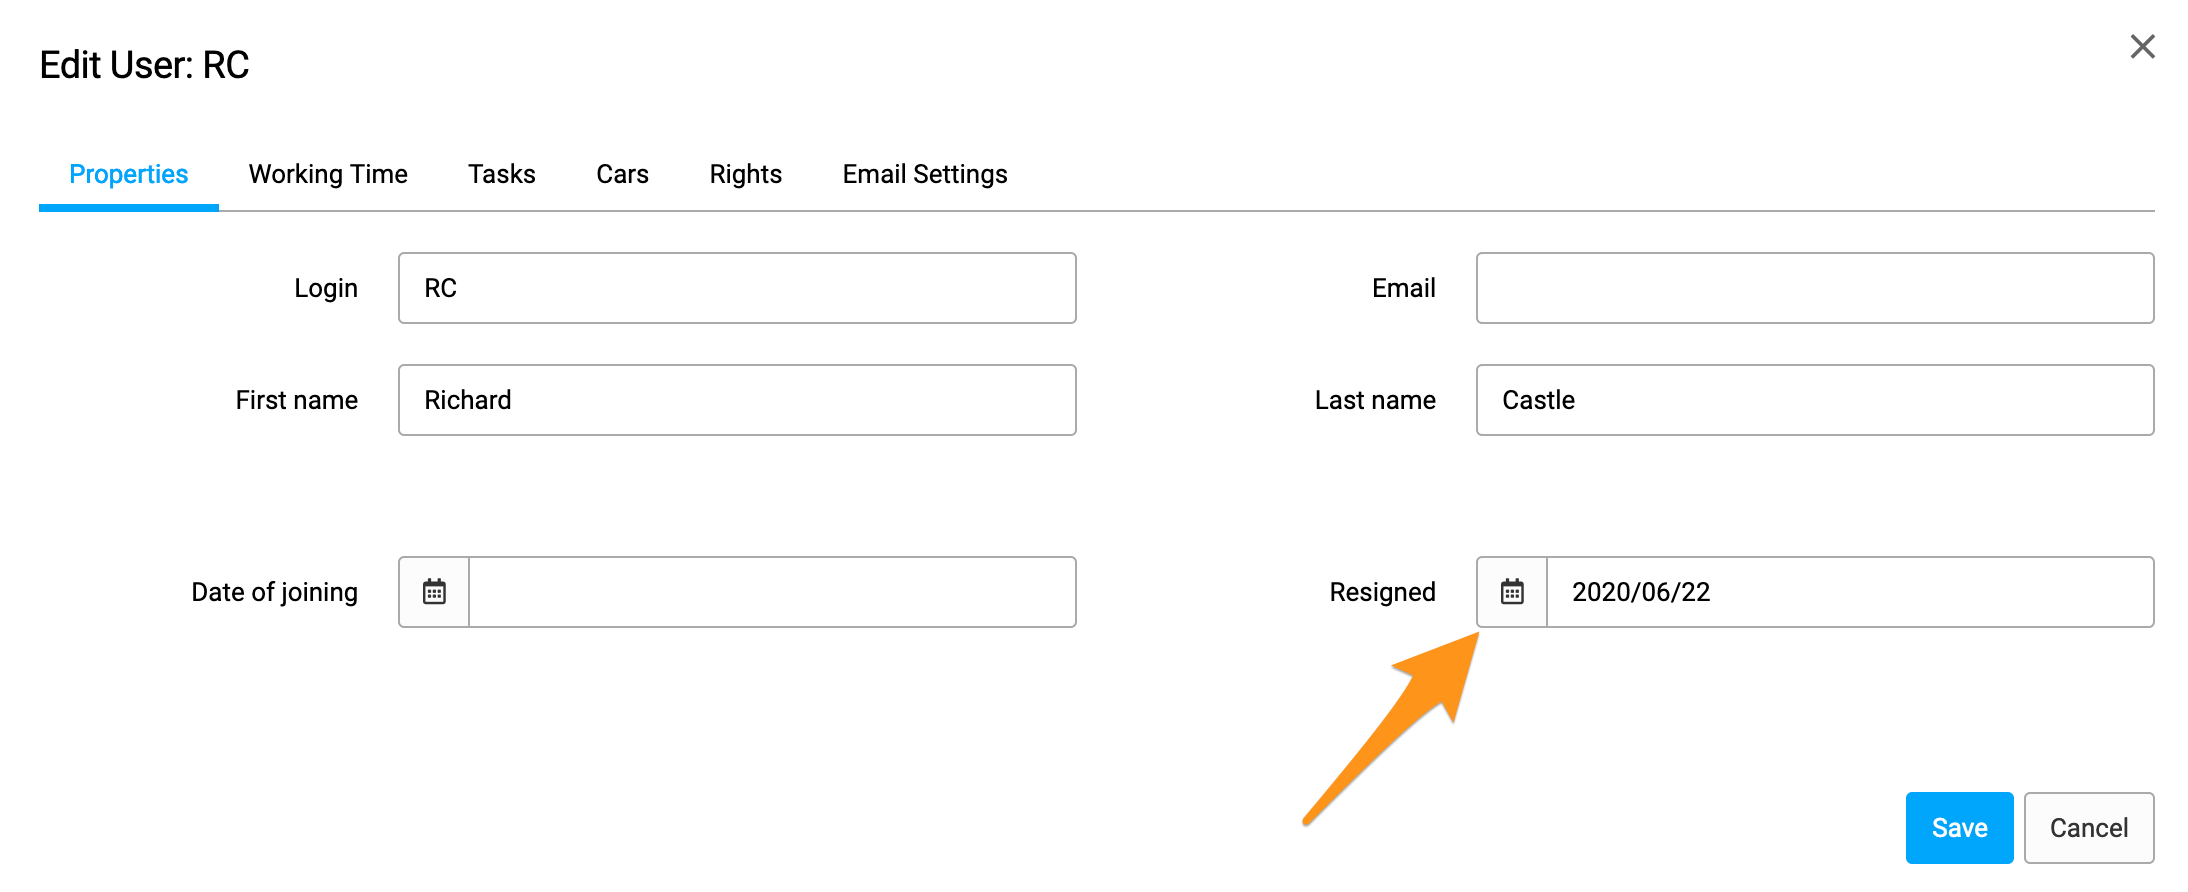Focus the Login input field
Screen dimensions: 2188x892
(x=737, y=288)
